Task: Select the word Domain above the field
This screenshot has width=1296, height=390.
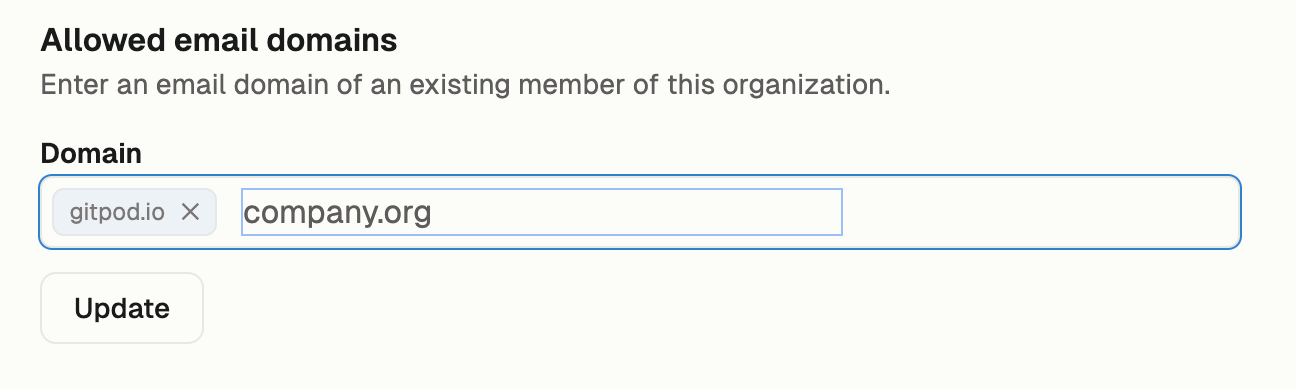Action: tap(91, 153)
